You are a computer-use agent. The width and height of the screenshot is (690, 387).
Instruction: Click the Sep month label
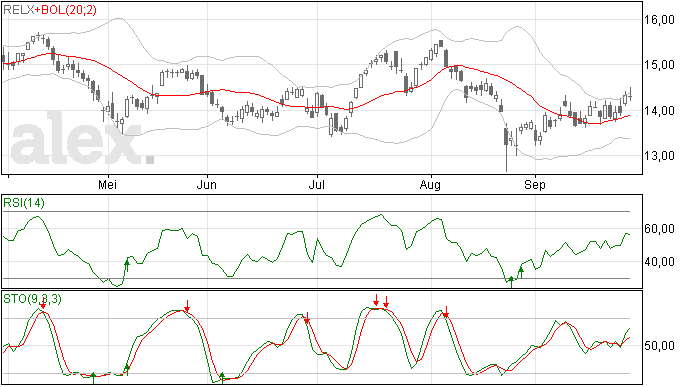(535, 185)
